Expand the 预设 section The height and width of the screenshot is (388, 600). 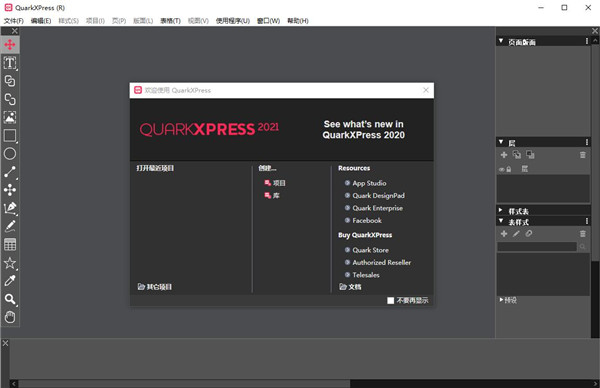click(x=501, y=300)
